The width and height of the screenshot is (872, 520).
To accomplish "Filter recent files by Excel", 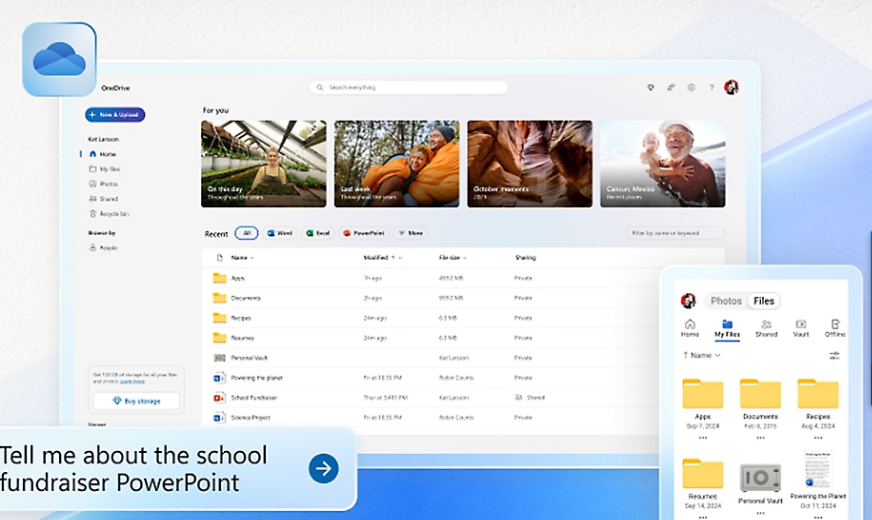I will [318, 233].
